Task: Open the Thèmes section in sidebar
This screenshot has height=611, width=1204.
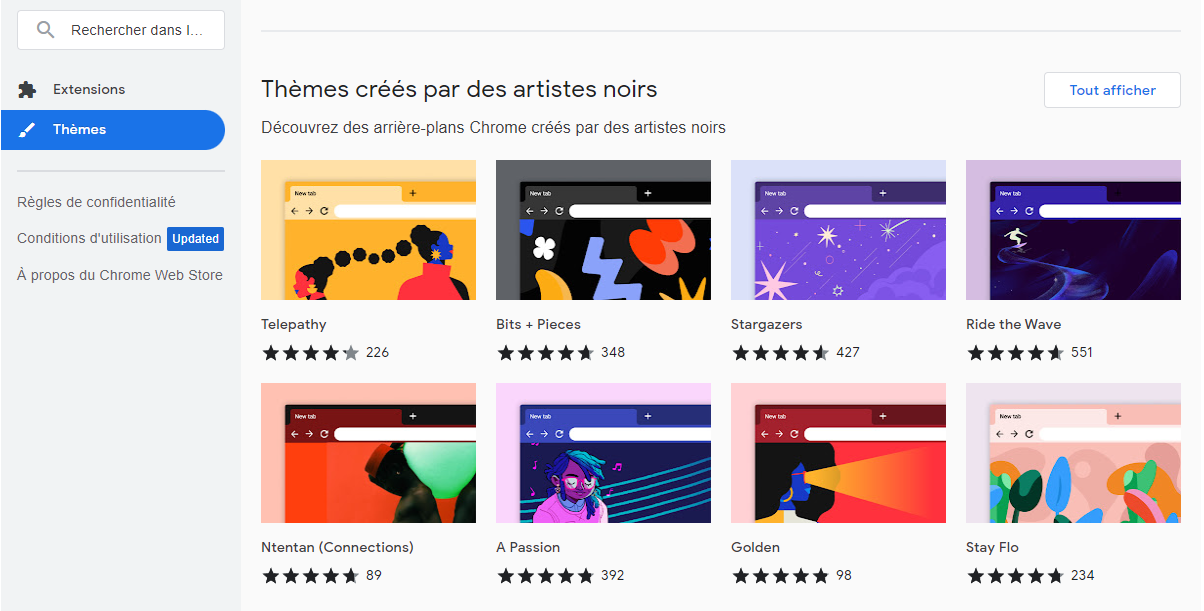Action: pos(113,130)
